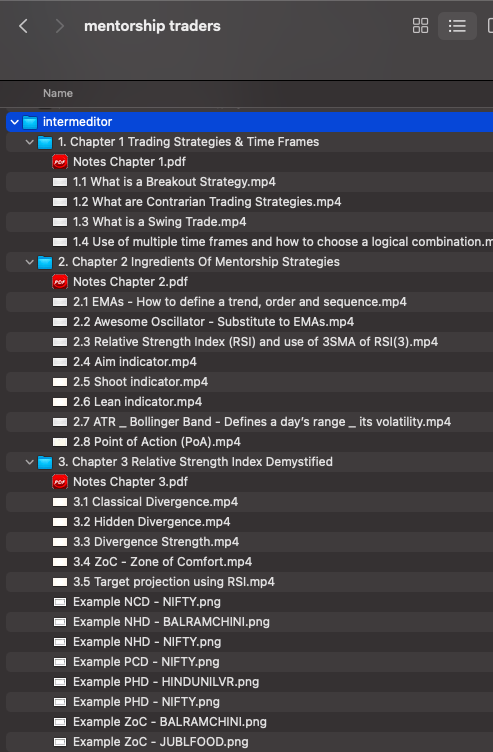
Task: Click the PDF icon for Notes Chapter 1.pdf
Action: pyautogui.click(x=60, y=162)
